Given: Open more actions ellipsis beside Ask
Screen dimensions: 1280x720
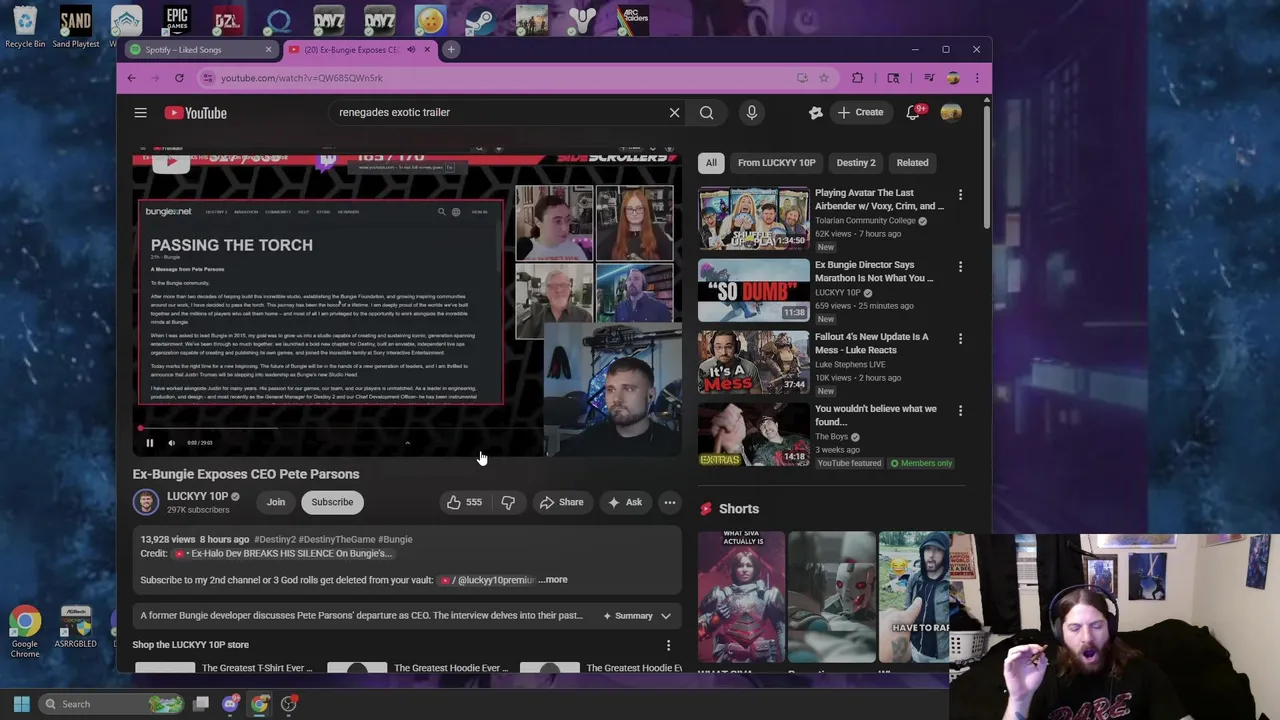Looking at the screenshot, I should [x=670, y=502].
